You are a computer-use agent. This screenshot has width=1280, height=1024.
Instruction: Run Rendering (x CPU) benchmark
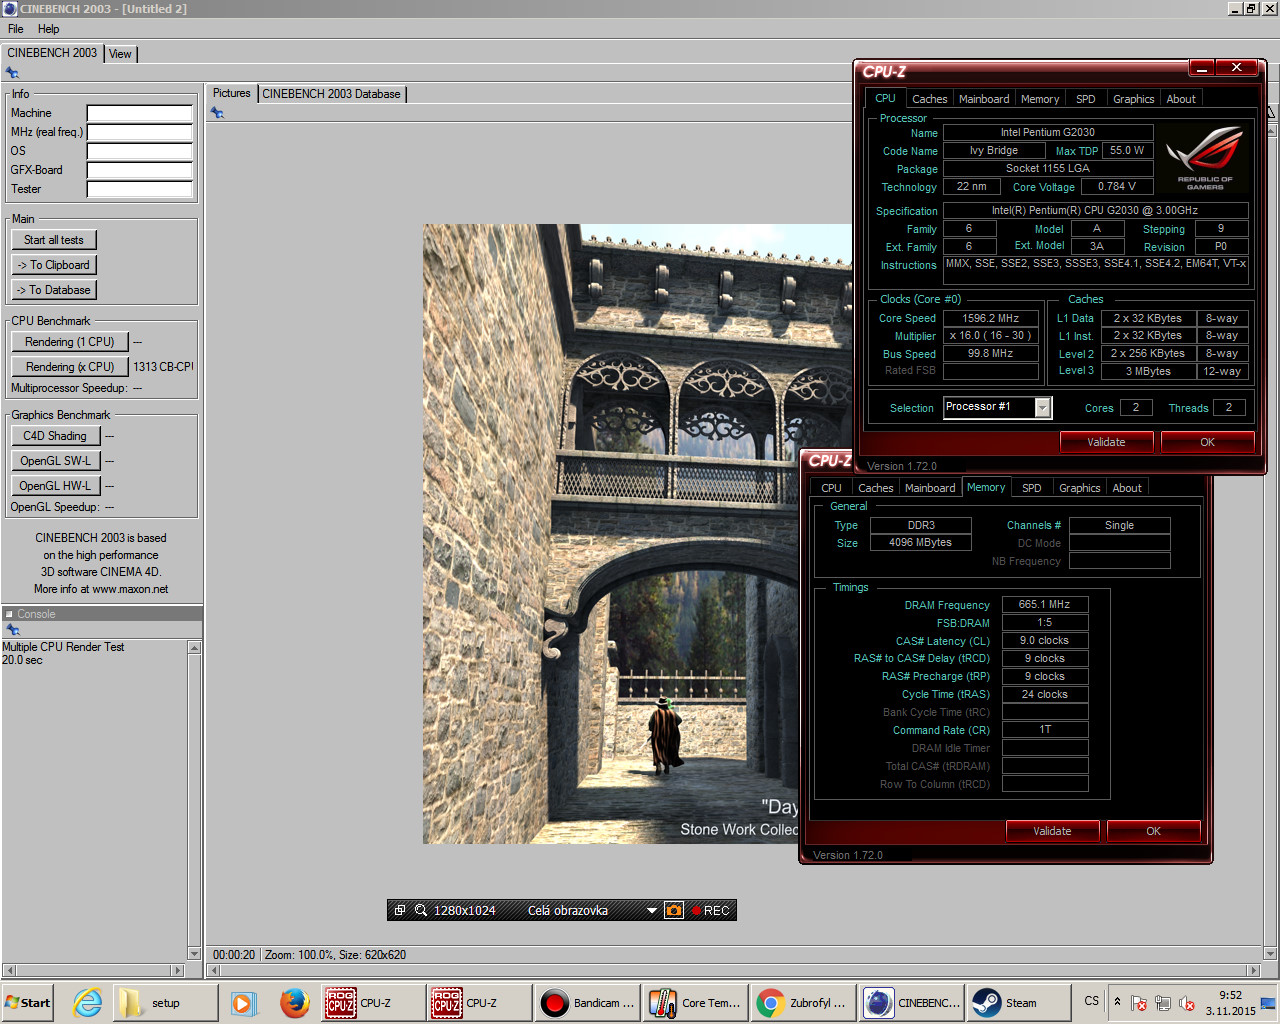[x=70, y=367]
